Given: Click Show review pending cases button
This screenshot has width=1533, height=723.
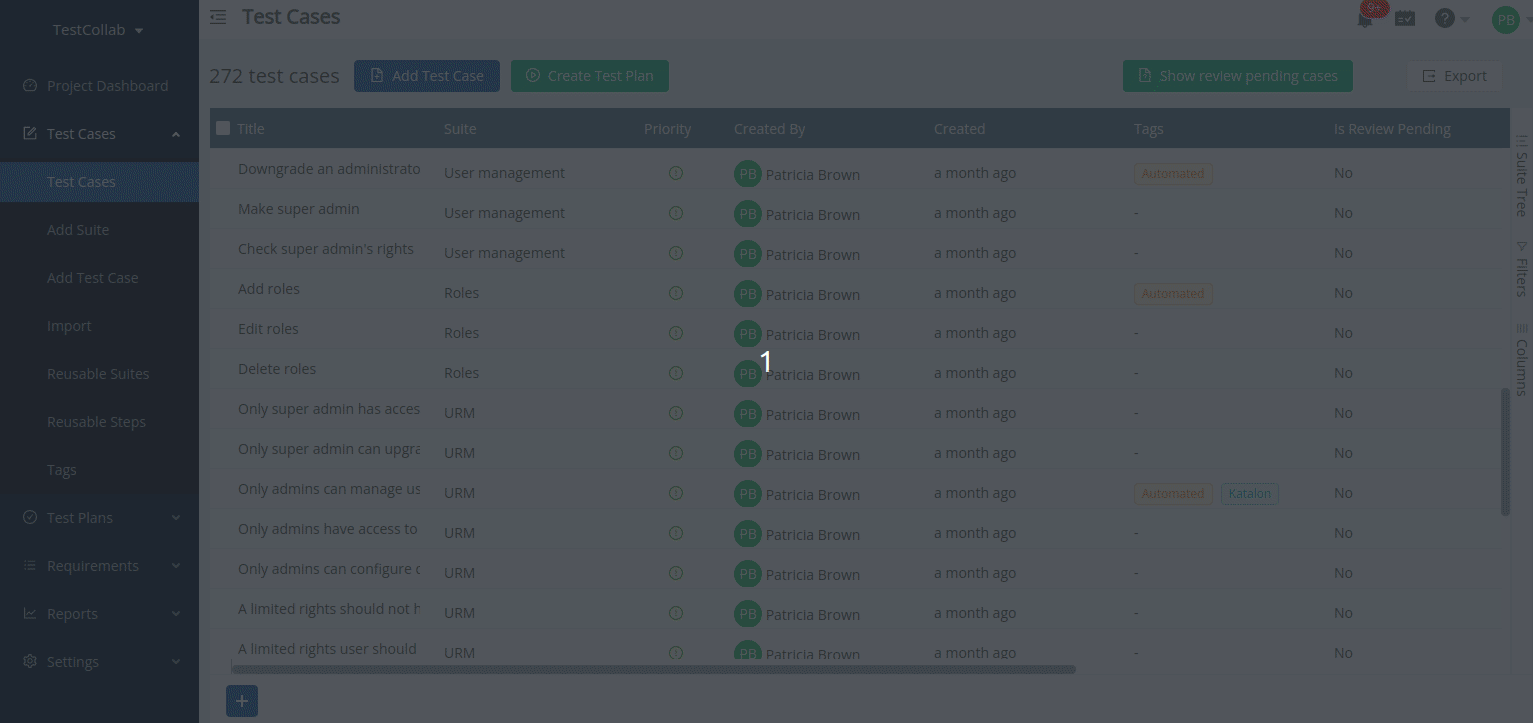Looking at the screenshot, I should point(1238,76).
